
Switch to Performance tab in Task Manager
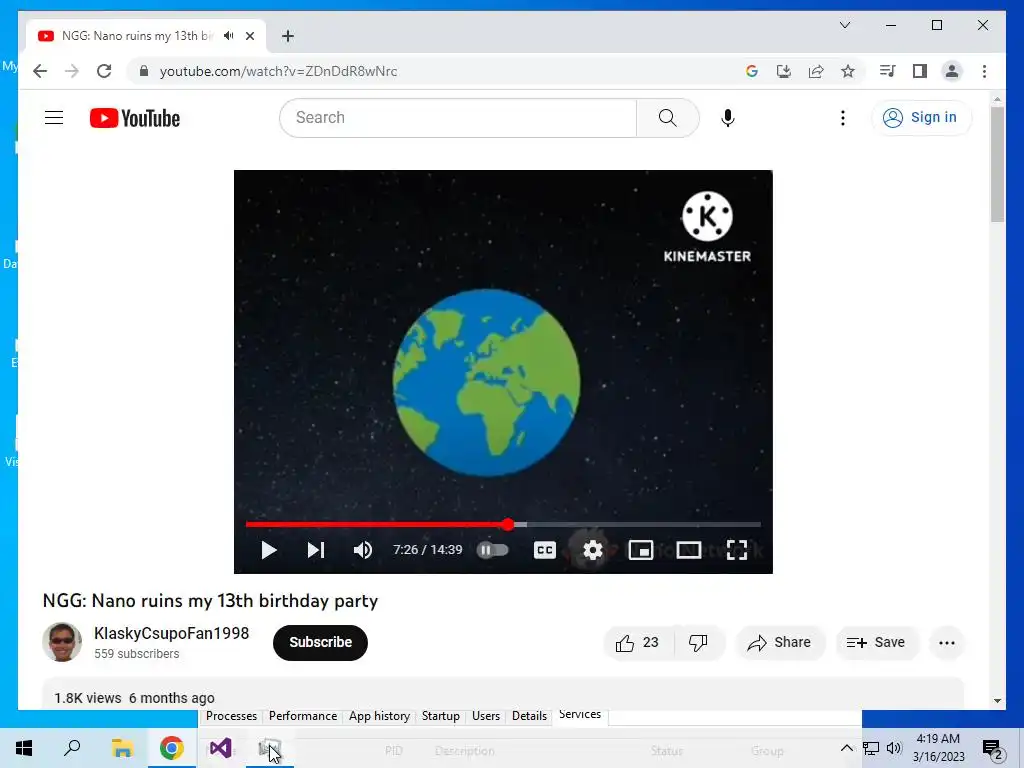(303, 716)
